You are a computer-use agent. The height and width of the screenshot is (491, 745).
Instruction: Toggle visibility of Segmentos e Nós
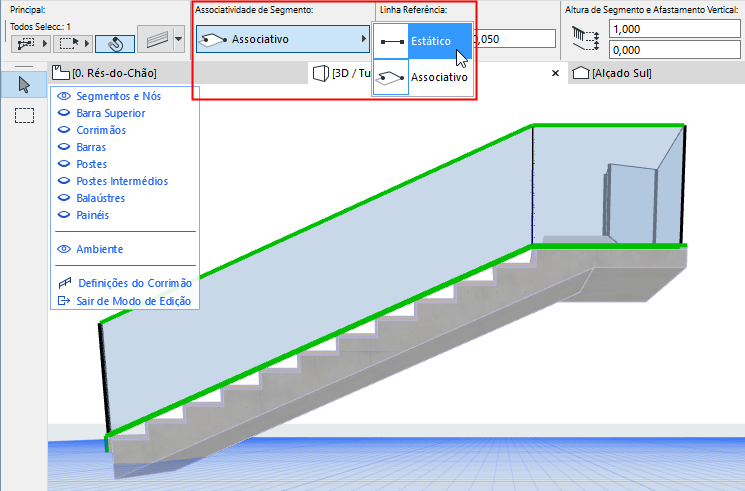pyautogui.click(x=64, y=96)
